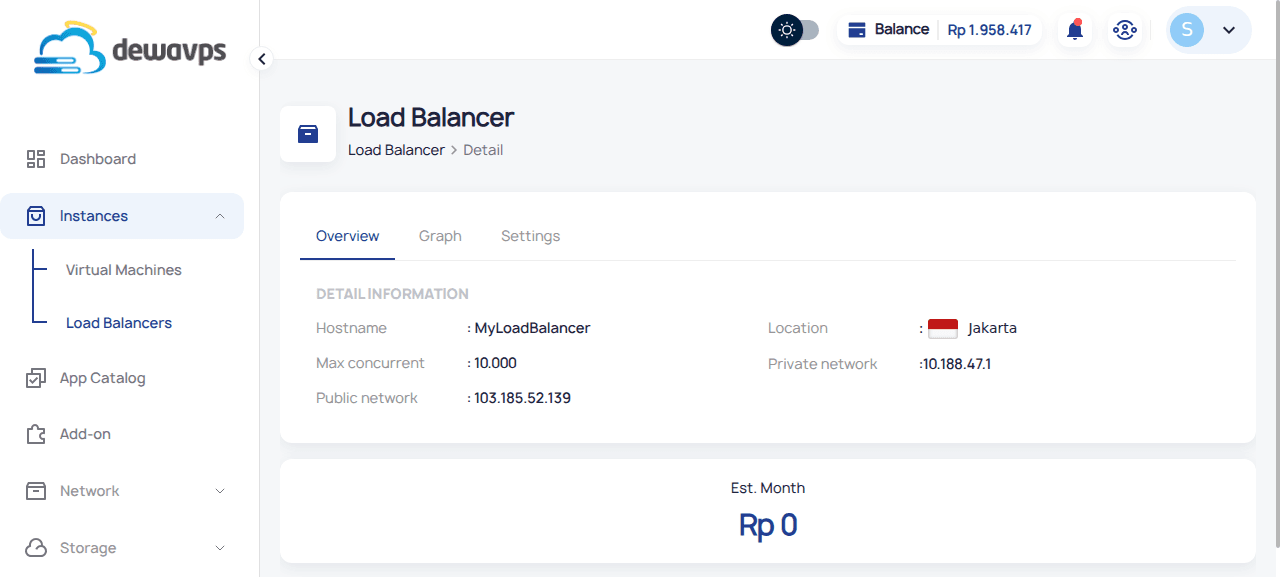Open the Dashboard icon in sidebar
The height and width of the screenshot is (577, 1280).
36,158
